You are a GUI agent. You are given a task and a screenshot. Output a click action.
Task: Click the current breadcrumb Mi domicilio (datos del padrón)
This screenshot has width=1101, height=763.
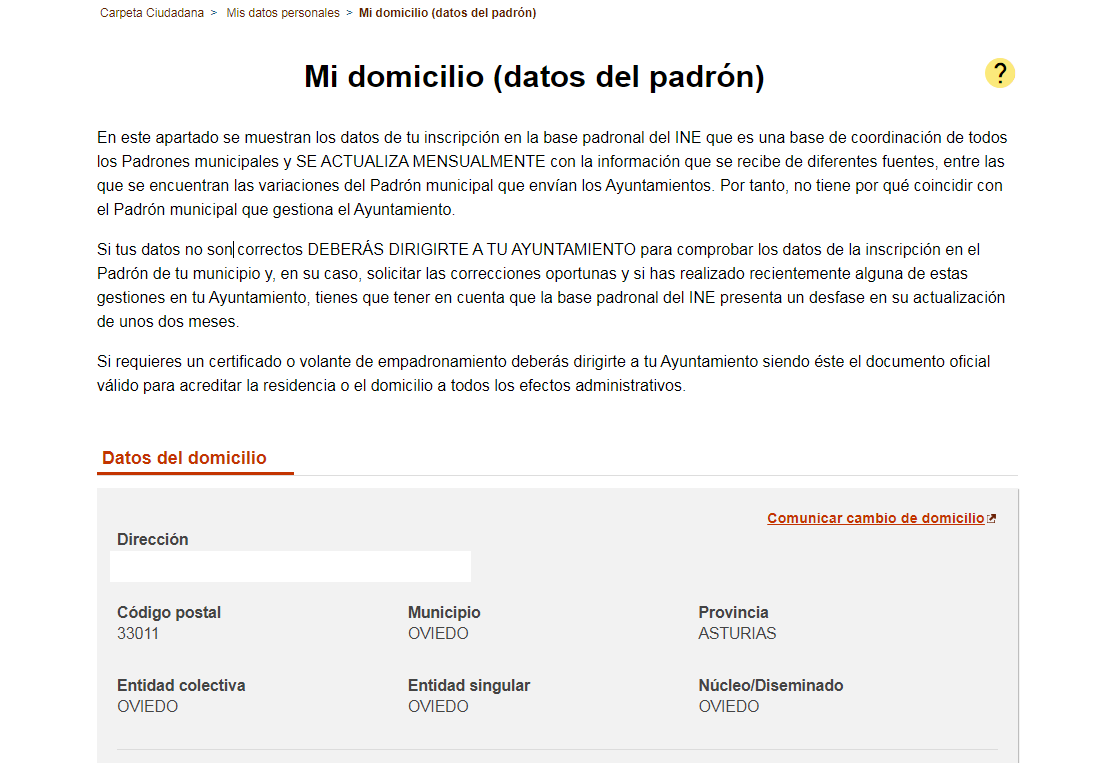[x=447, y=13]
